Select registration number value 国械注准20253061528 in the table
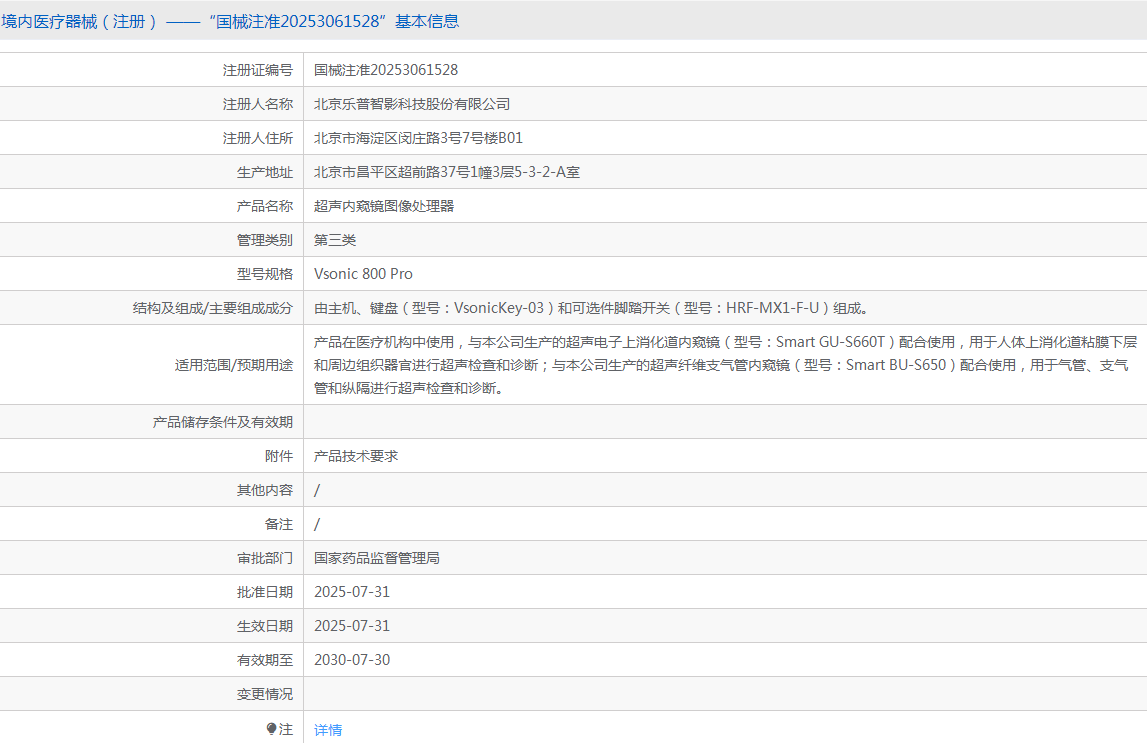Viewport: 1147px width, 743px height. click(386, 69)
